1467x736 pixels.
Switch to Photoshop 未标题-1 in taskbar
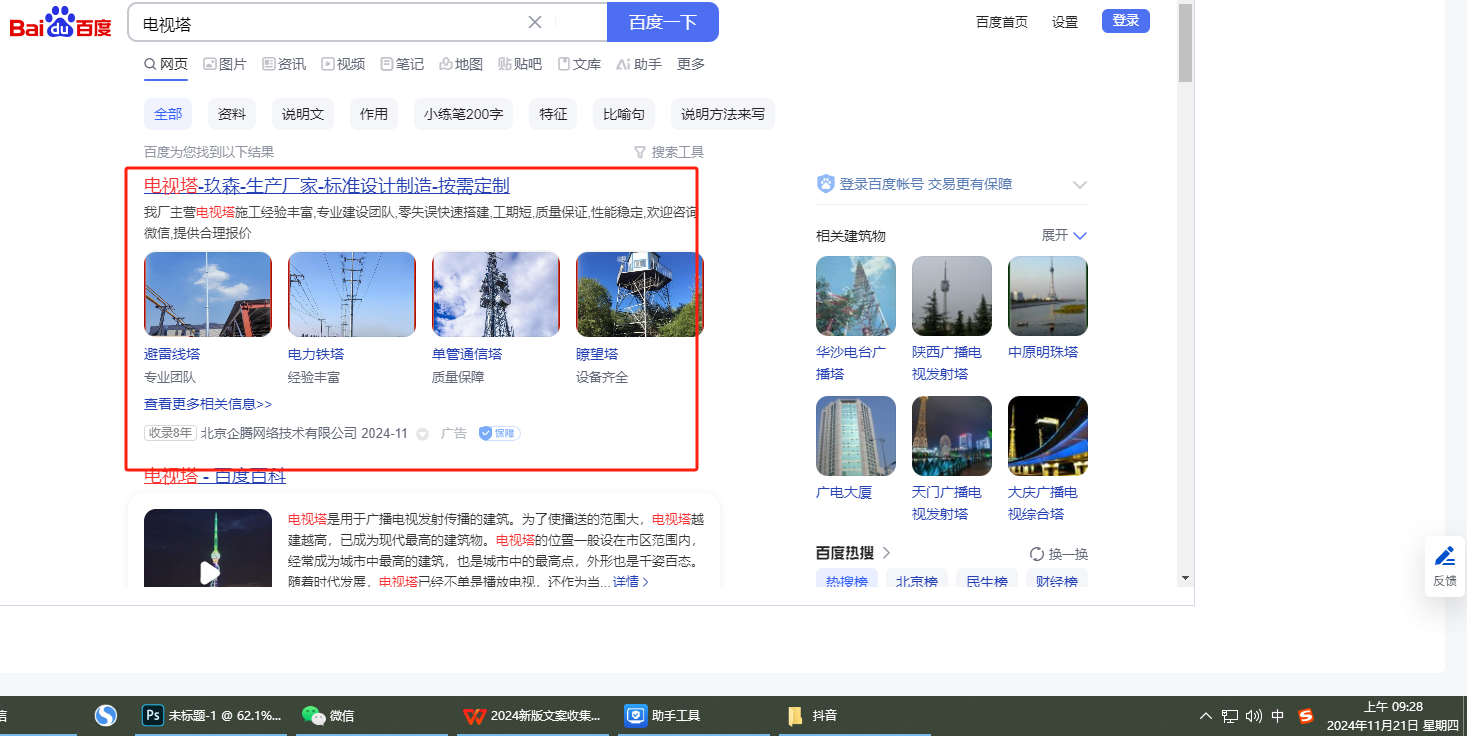click(212, 715)
